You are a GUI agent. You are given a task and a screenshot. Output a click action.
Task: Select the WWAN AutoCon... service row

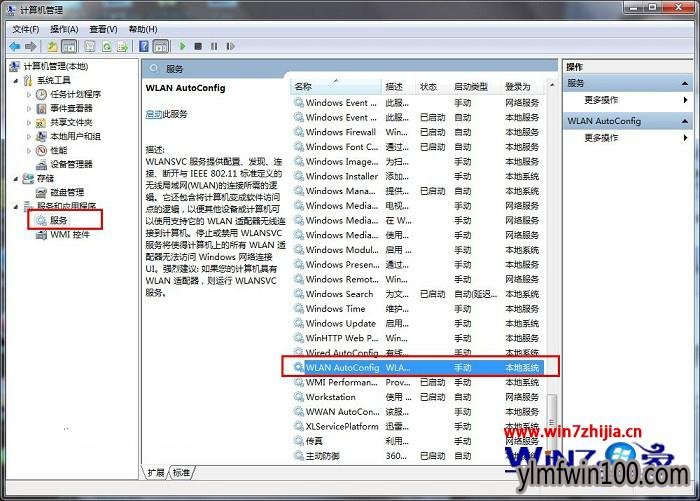[418, 412]
